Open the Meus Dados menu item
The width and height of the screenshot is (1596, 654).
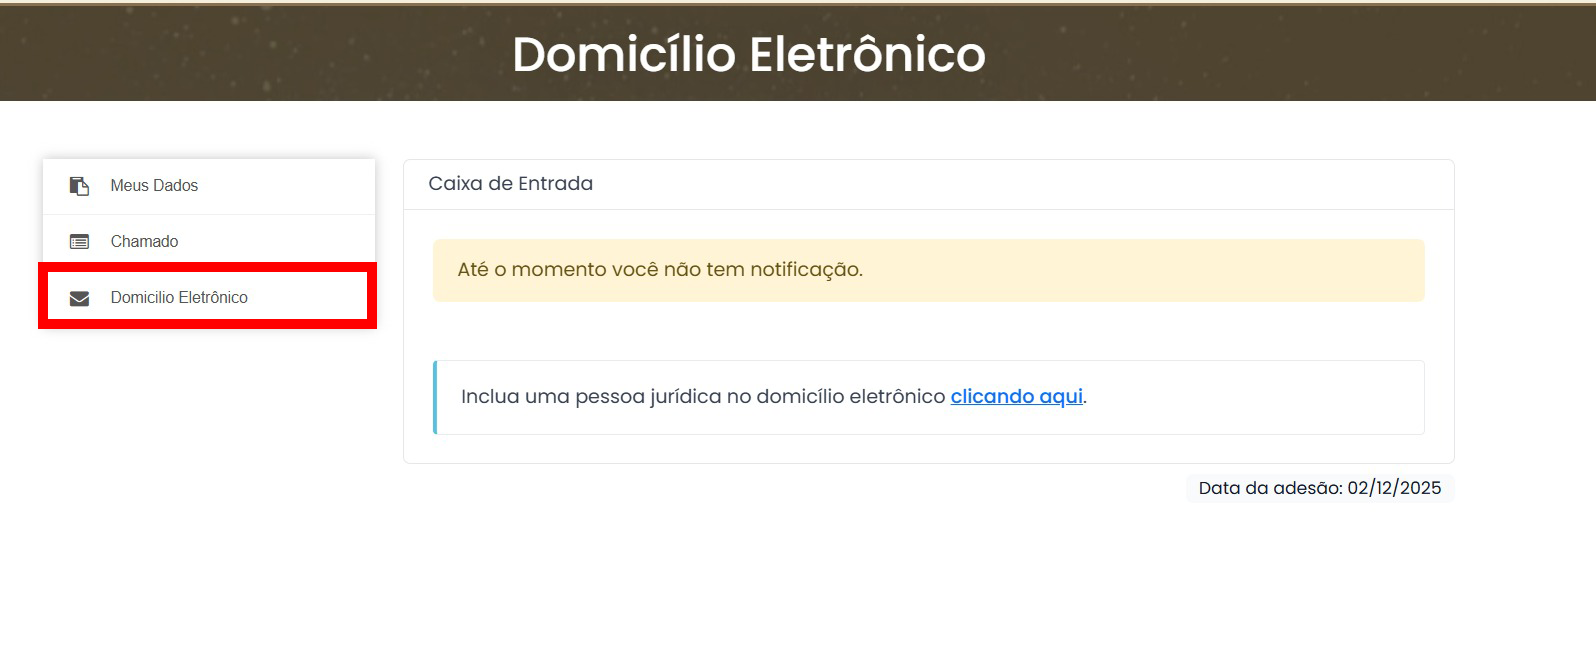tap(154, 186)
